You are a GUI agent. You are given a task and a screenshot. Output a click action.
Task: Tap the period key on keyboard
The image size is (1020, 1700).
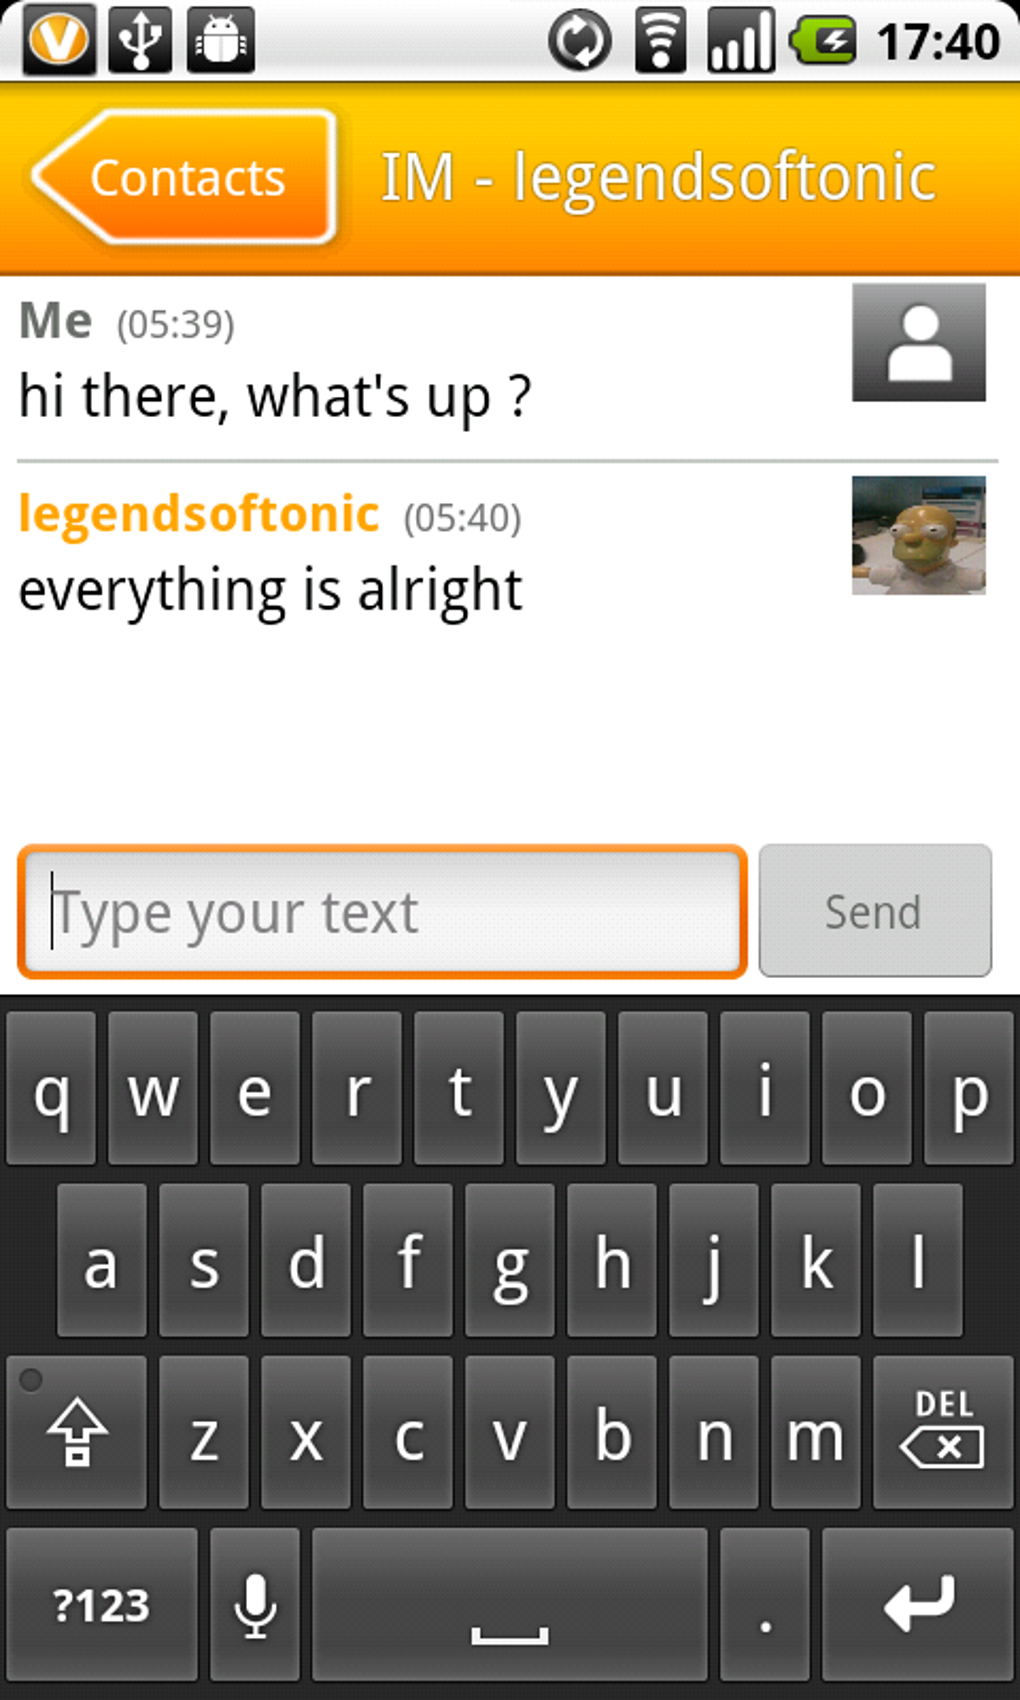765,1604
